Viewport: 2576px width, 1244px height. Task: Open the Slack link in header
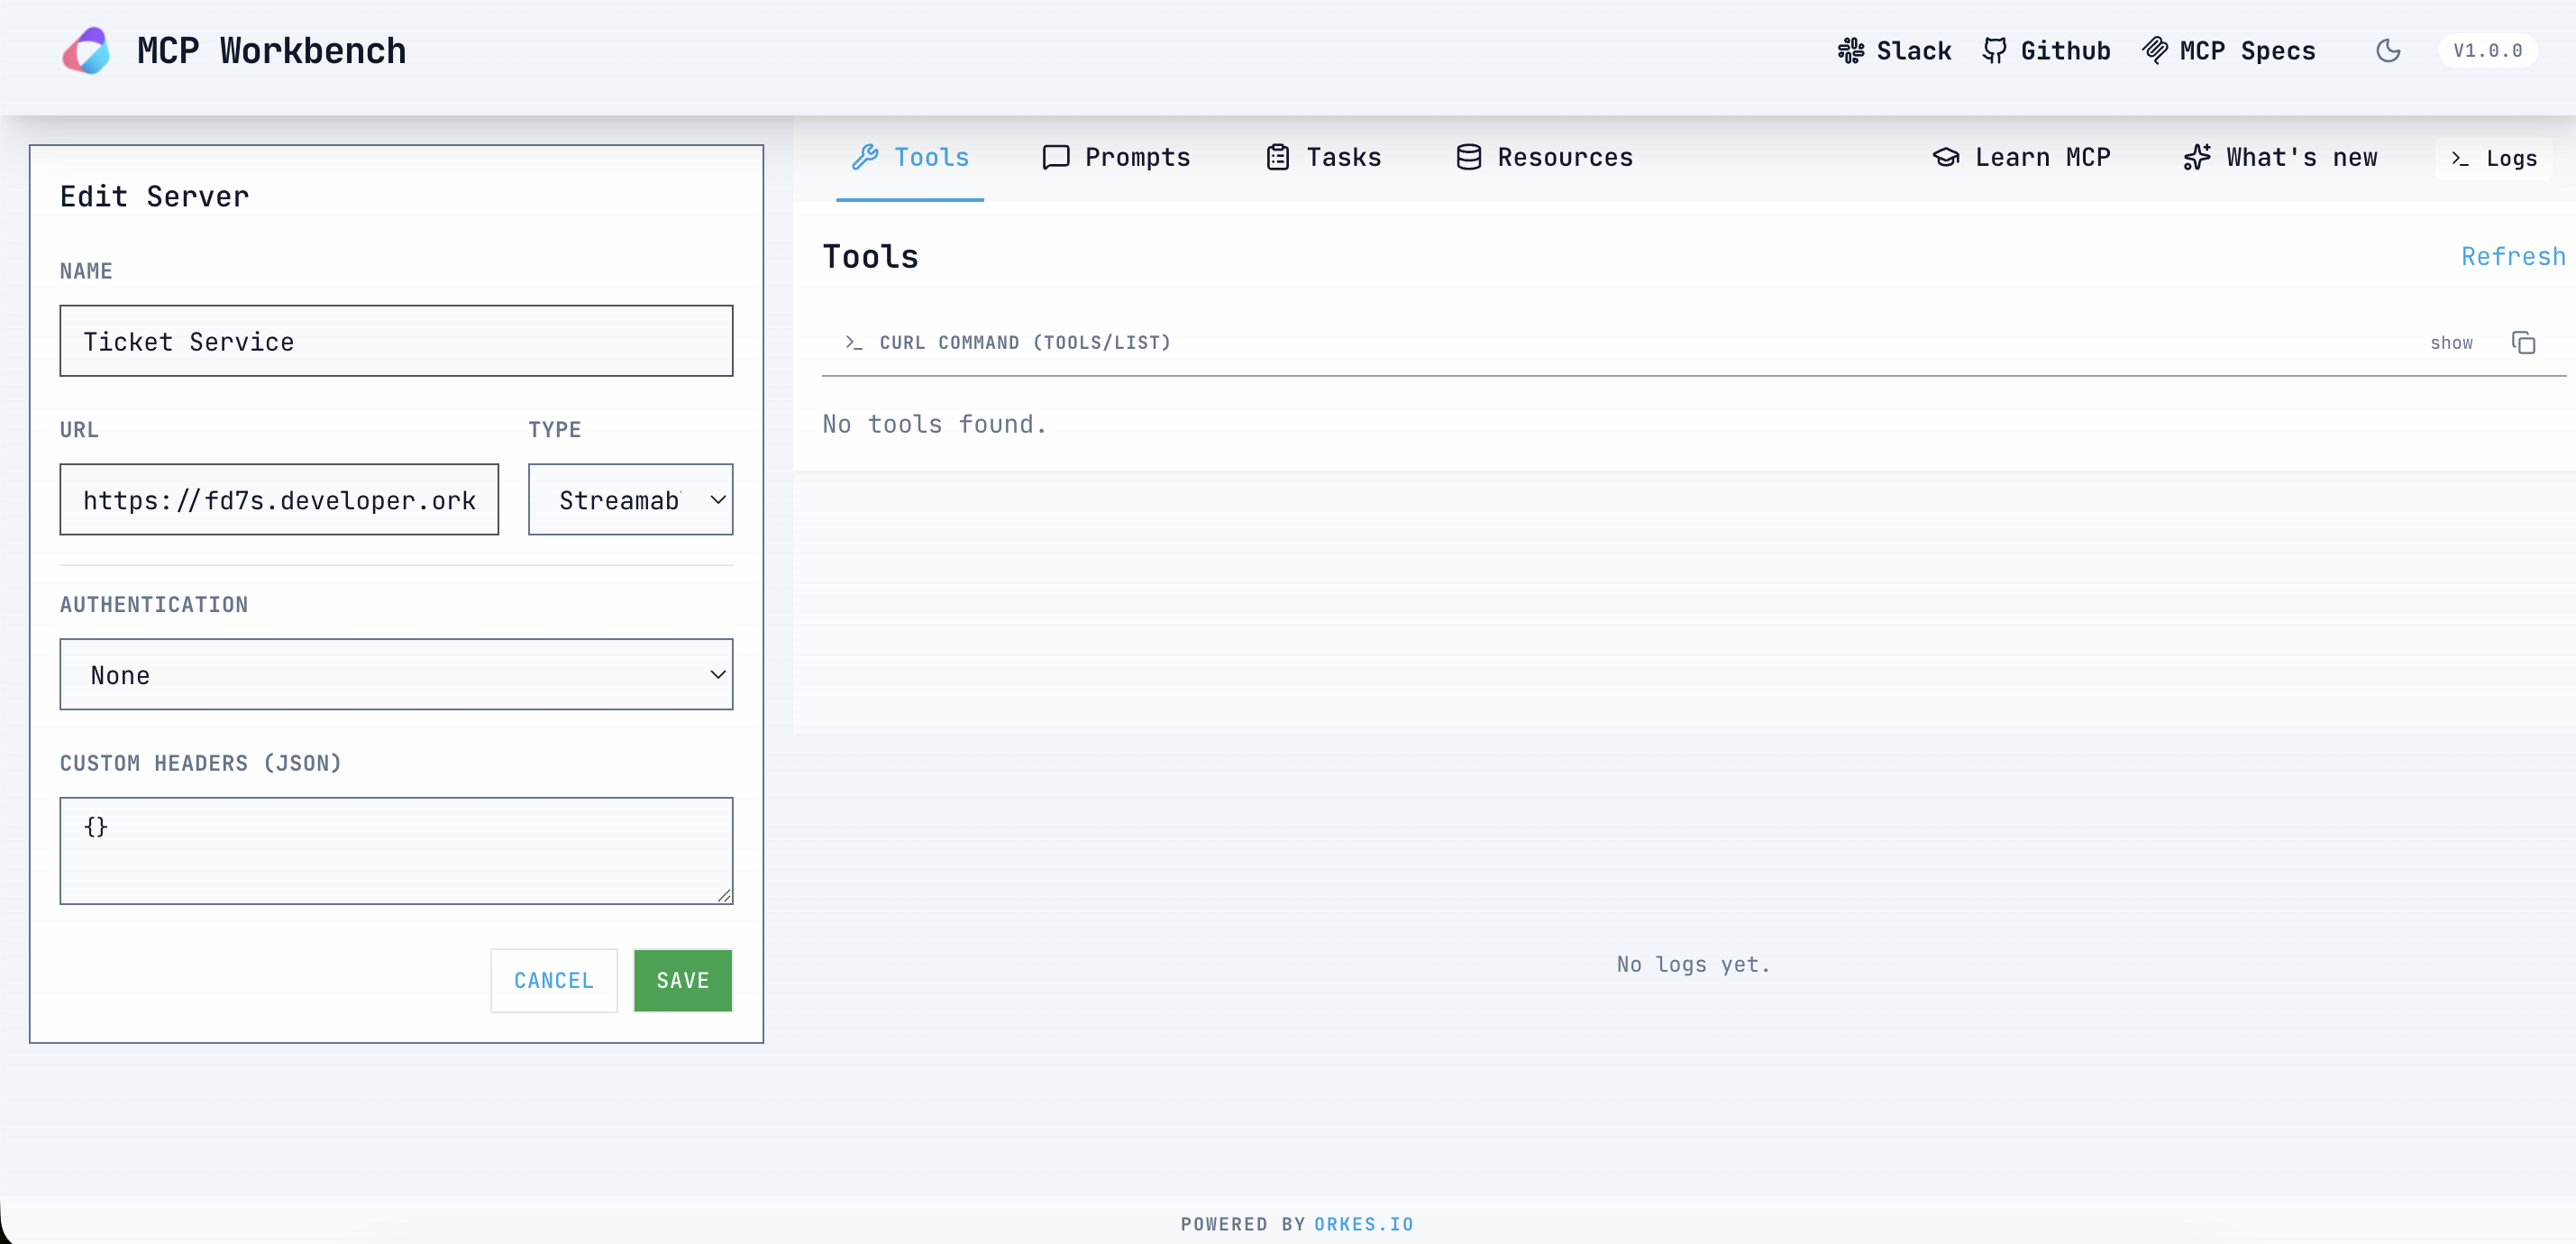pyautogui.click(x=1893, y=50)
